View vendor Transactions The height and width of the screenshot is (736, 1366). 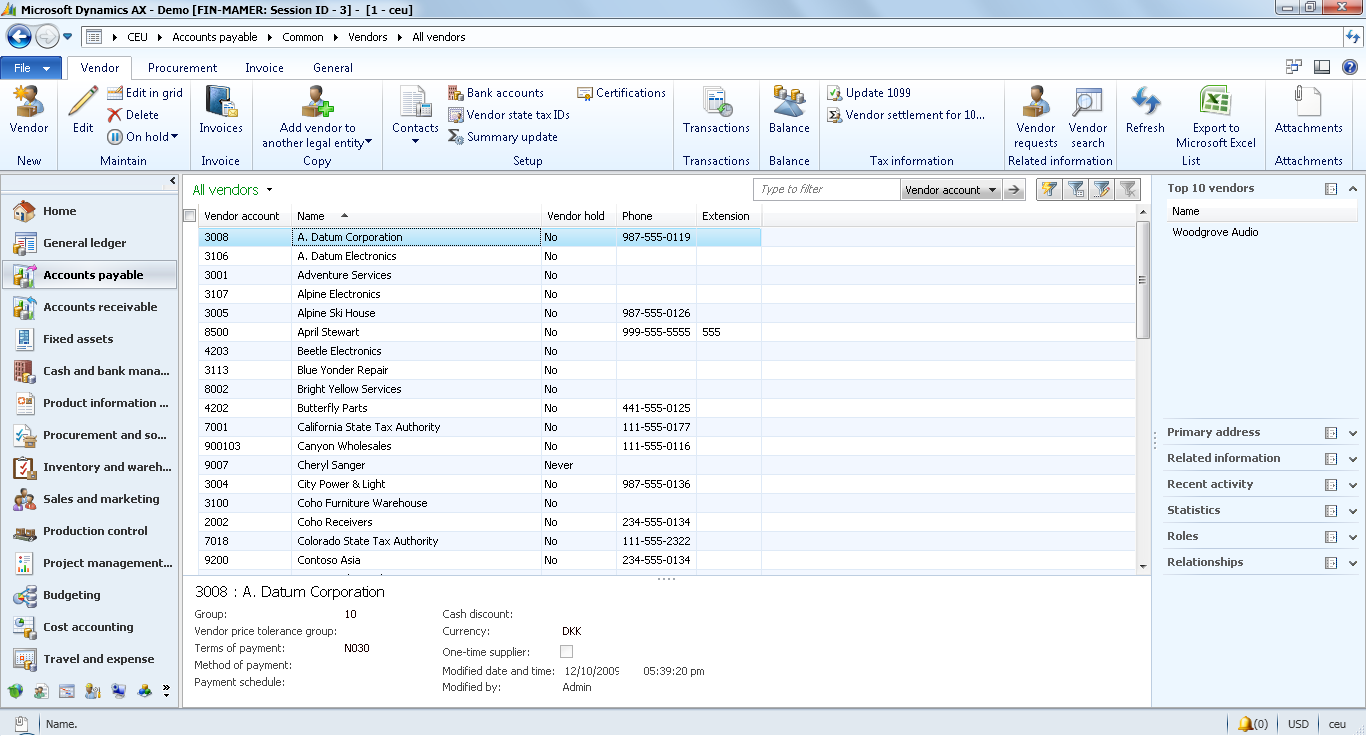[x=716, y=110]
